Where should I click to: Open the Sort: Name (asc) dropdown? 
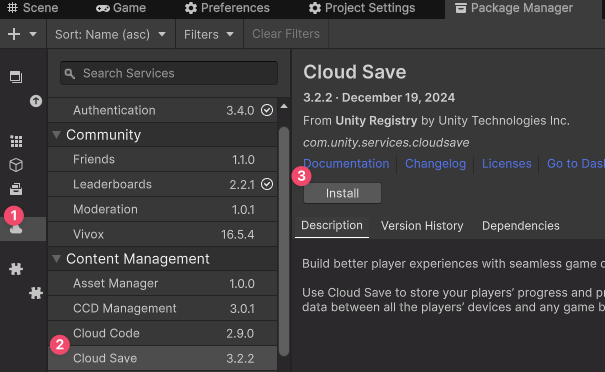[110, 34]
